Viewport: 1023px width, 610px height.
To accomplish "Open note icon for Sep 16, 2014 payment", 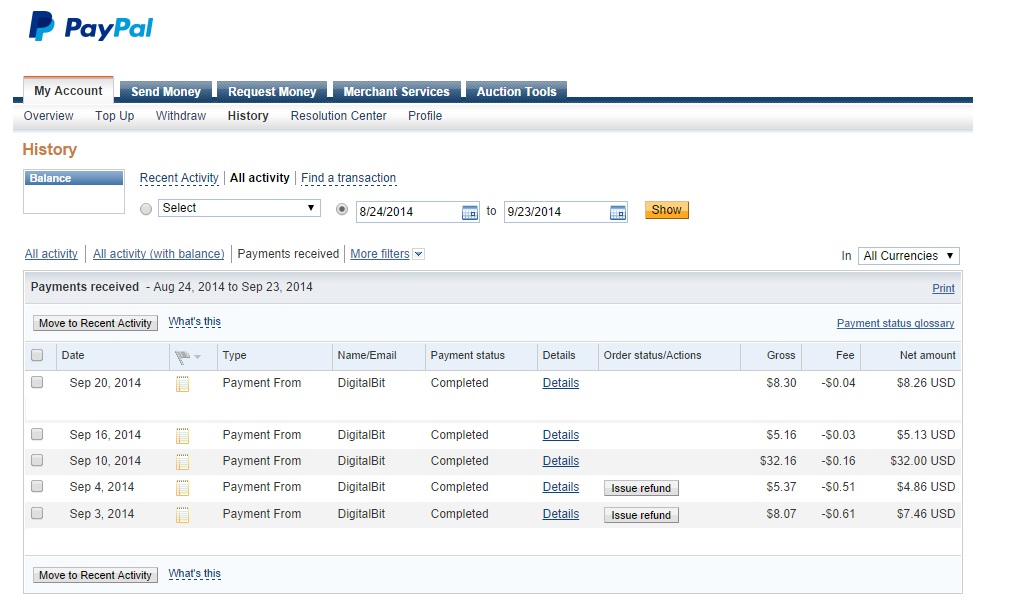I will 183,436.
